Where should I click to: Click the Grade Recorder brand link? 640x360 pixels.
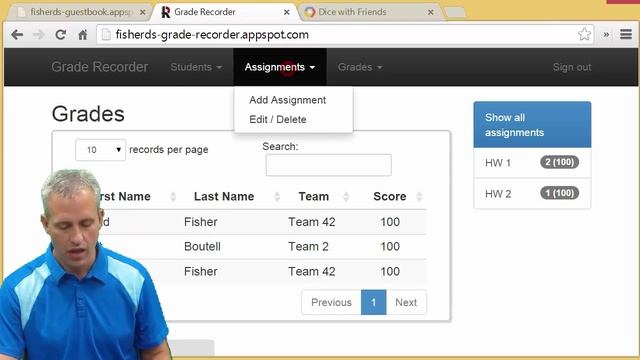tap(100, 67)
